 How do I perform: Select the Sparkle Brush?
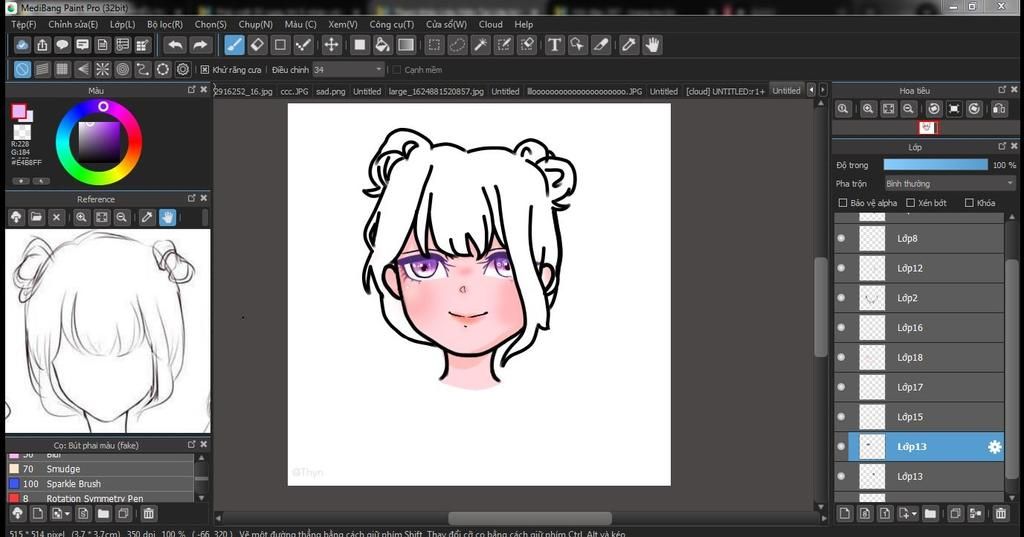coord(100,484)
